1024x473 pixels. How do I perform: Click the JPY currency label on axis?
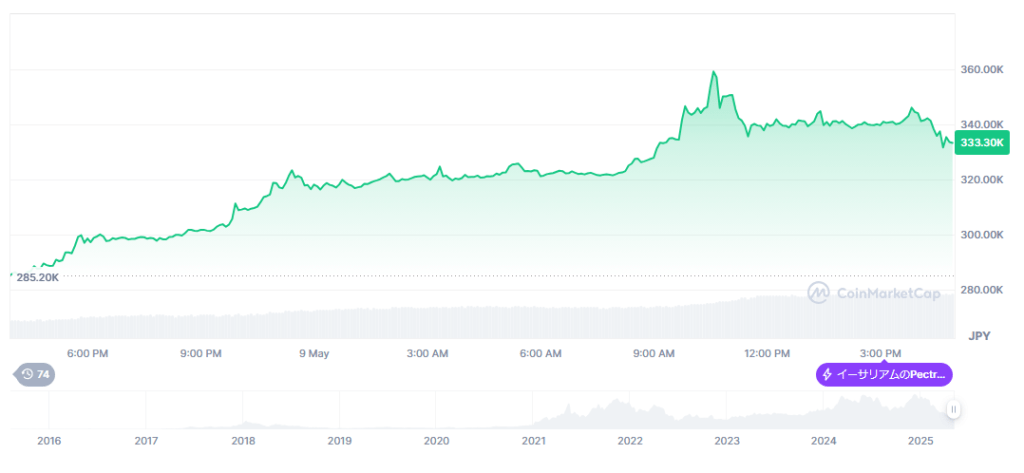[978, 336]
